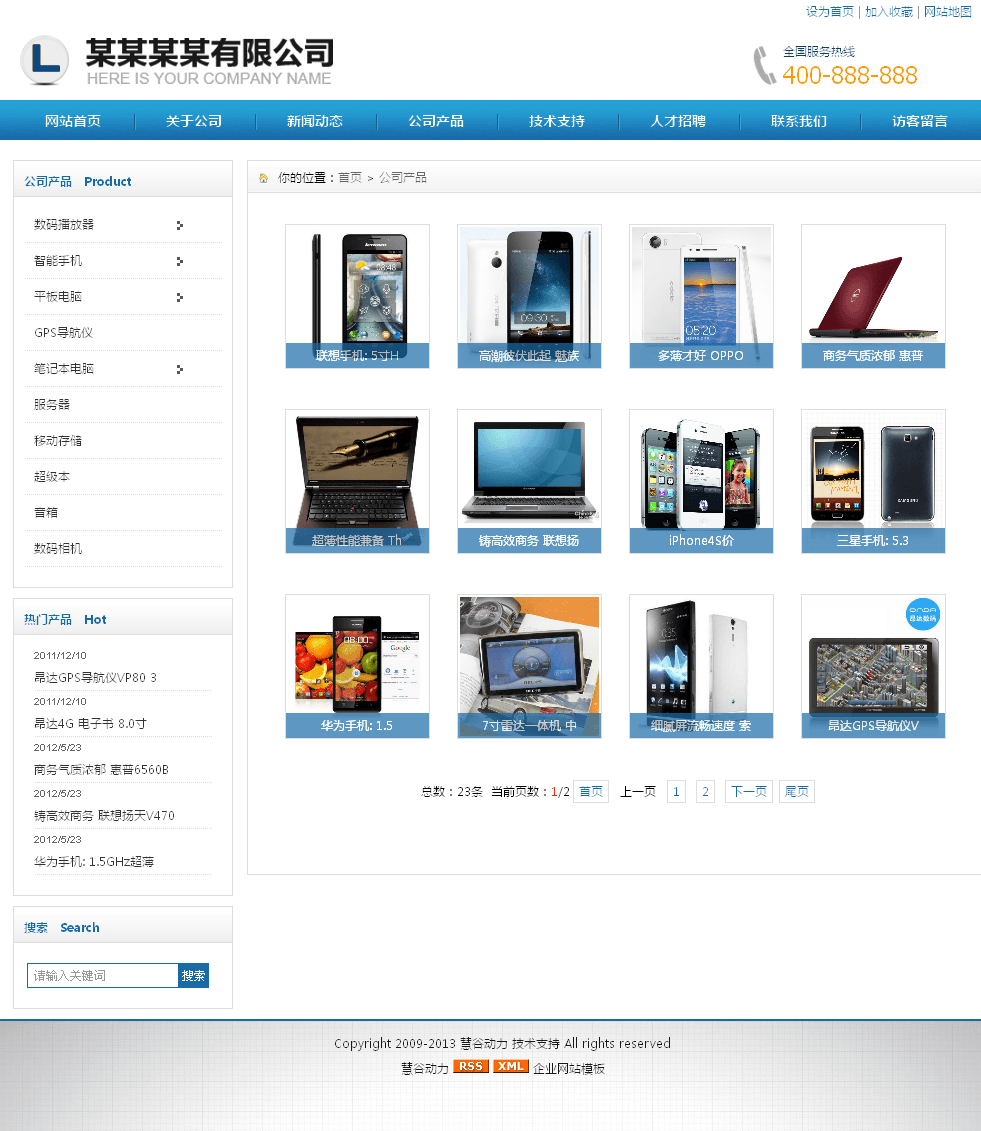981x1131 pixels.
Task: Click the phone hotline icon
Action: point(764,65)
